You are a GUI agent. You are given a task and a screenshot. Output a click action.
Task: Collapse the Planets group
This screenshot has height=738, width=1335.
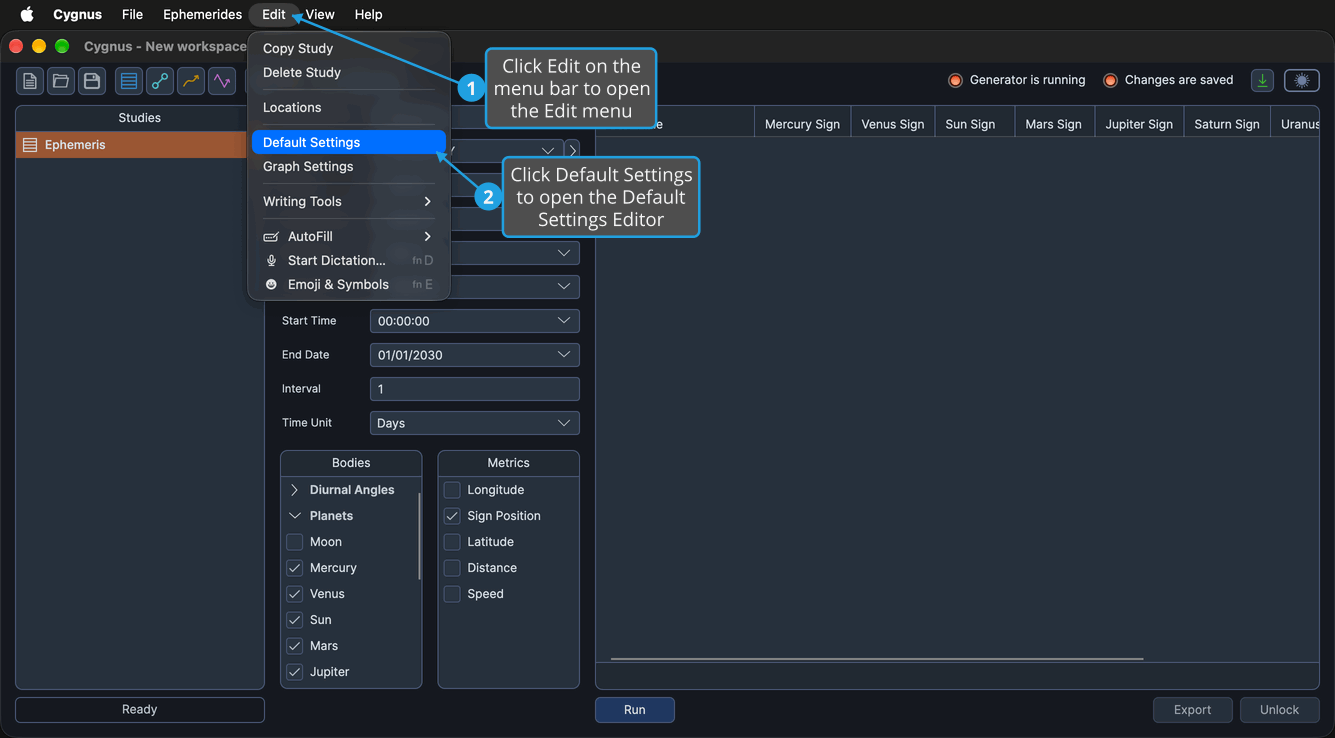[x=294, y=516]
